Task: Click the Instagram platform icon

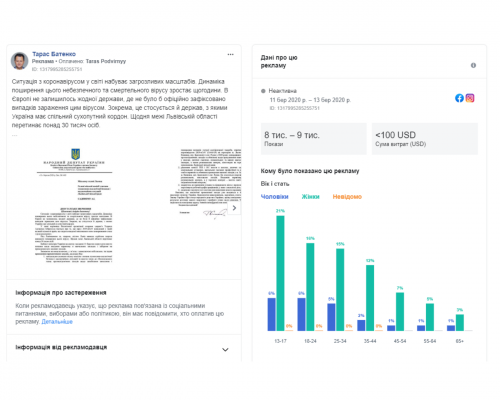Action: pyautogui.click(x=470, y=98)
